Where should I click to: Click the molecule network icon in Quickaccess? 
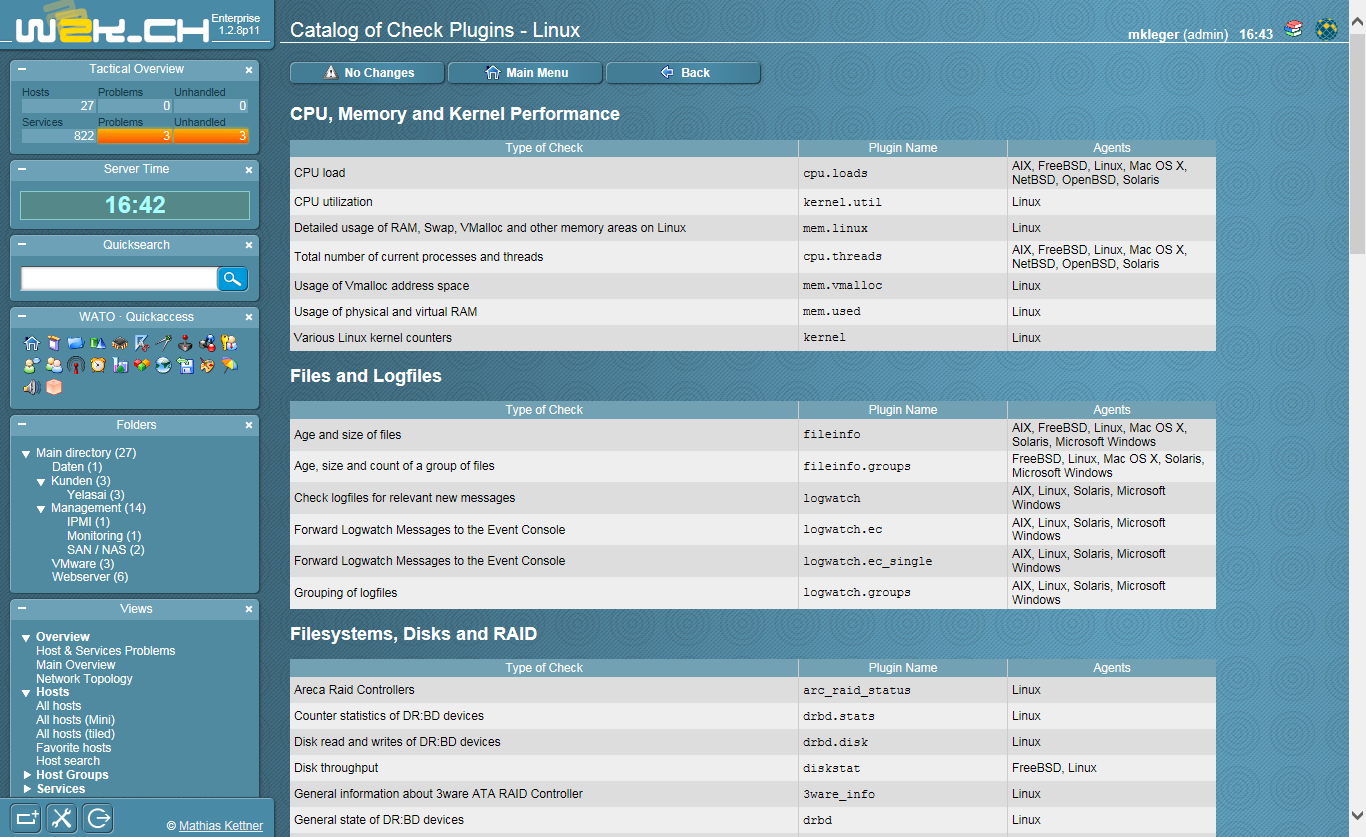(x=207, y=343)
